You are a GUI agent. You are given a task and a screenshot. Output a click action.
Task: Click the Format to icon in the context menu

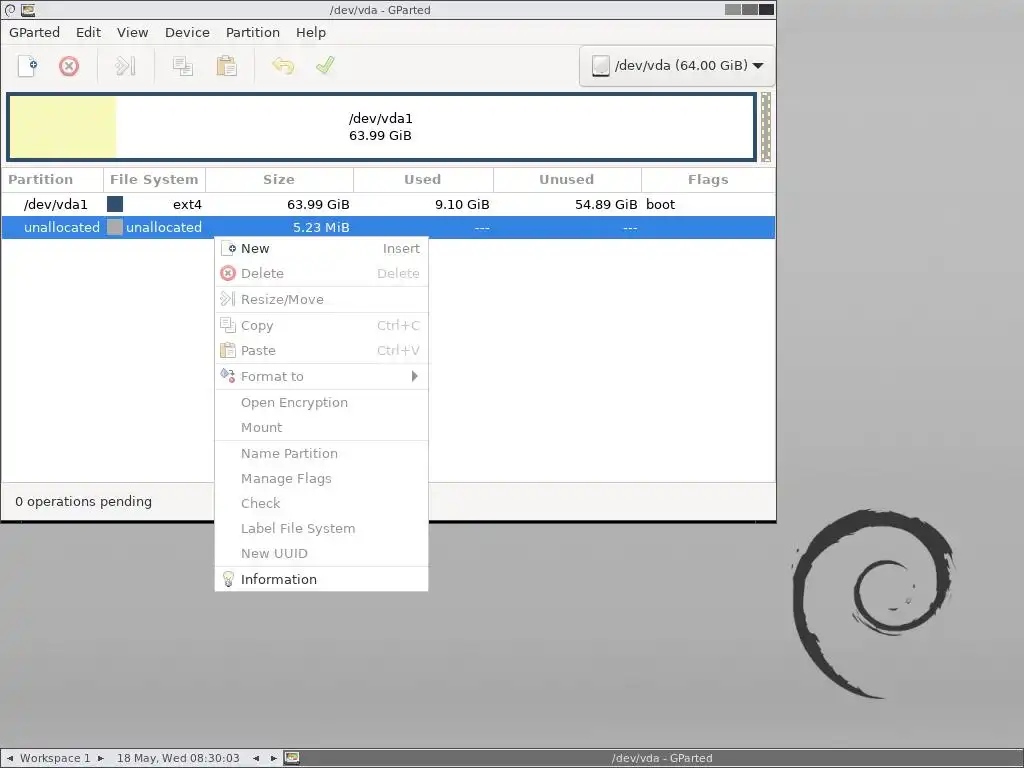[227, 376]
